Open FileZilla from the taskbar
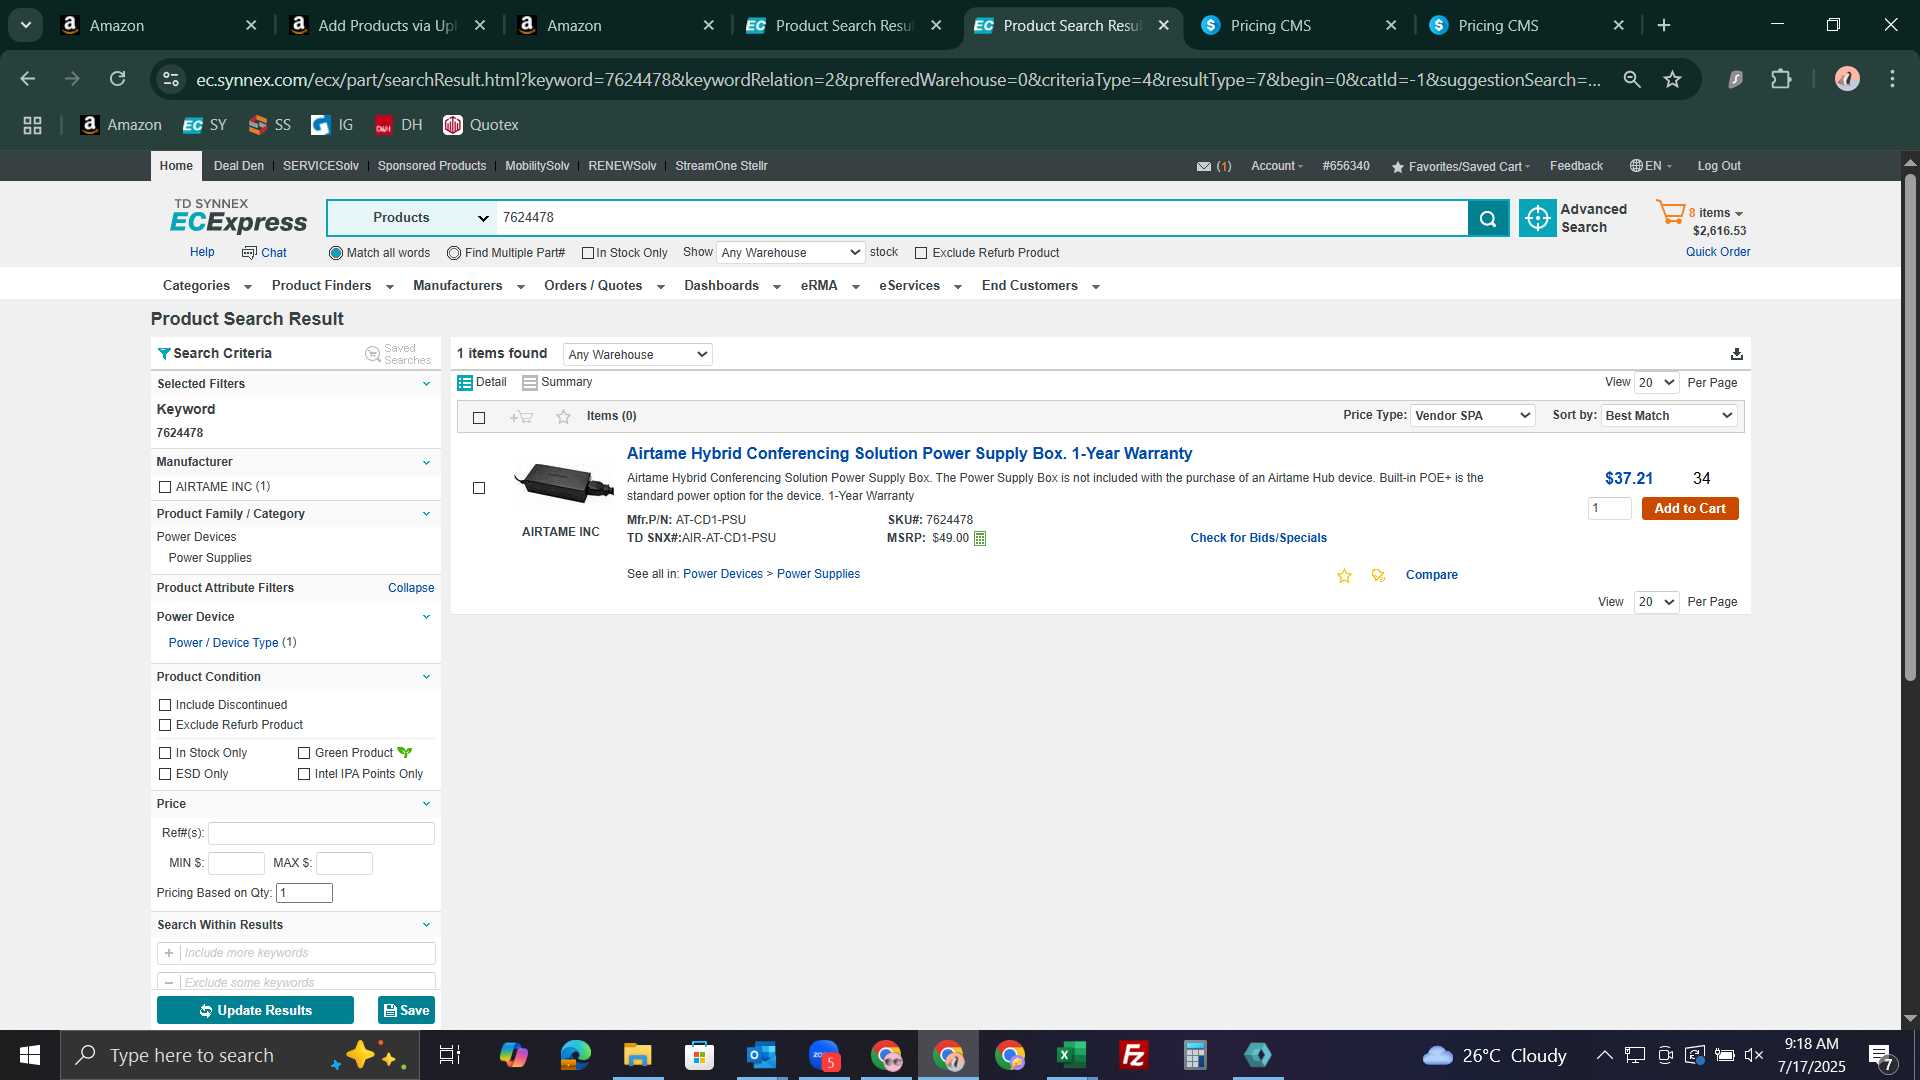The height and width of the screenshot is (1080, 1920). [x=1133, y=1055]
